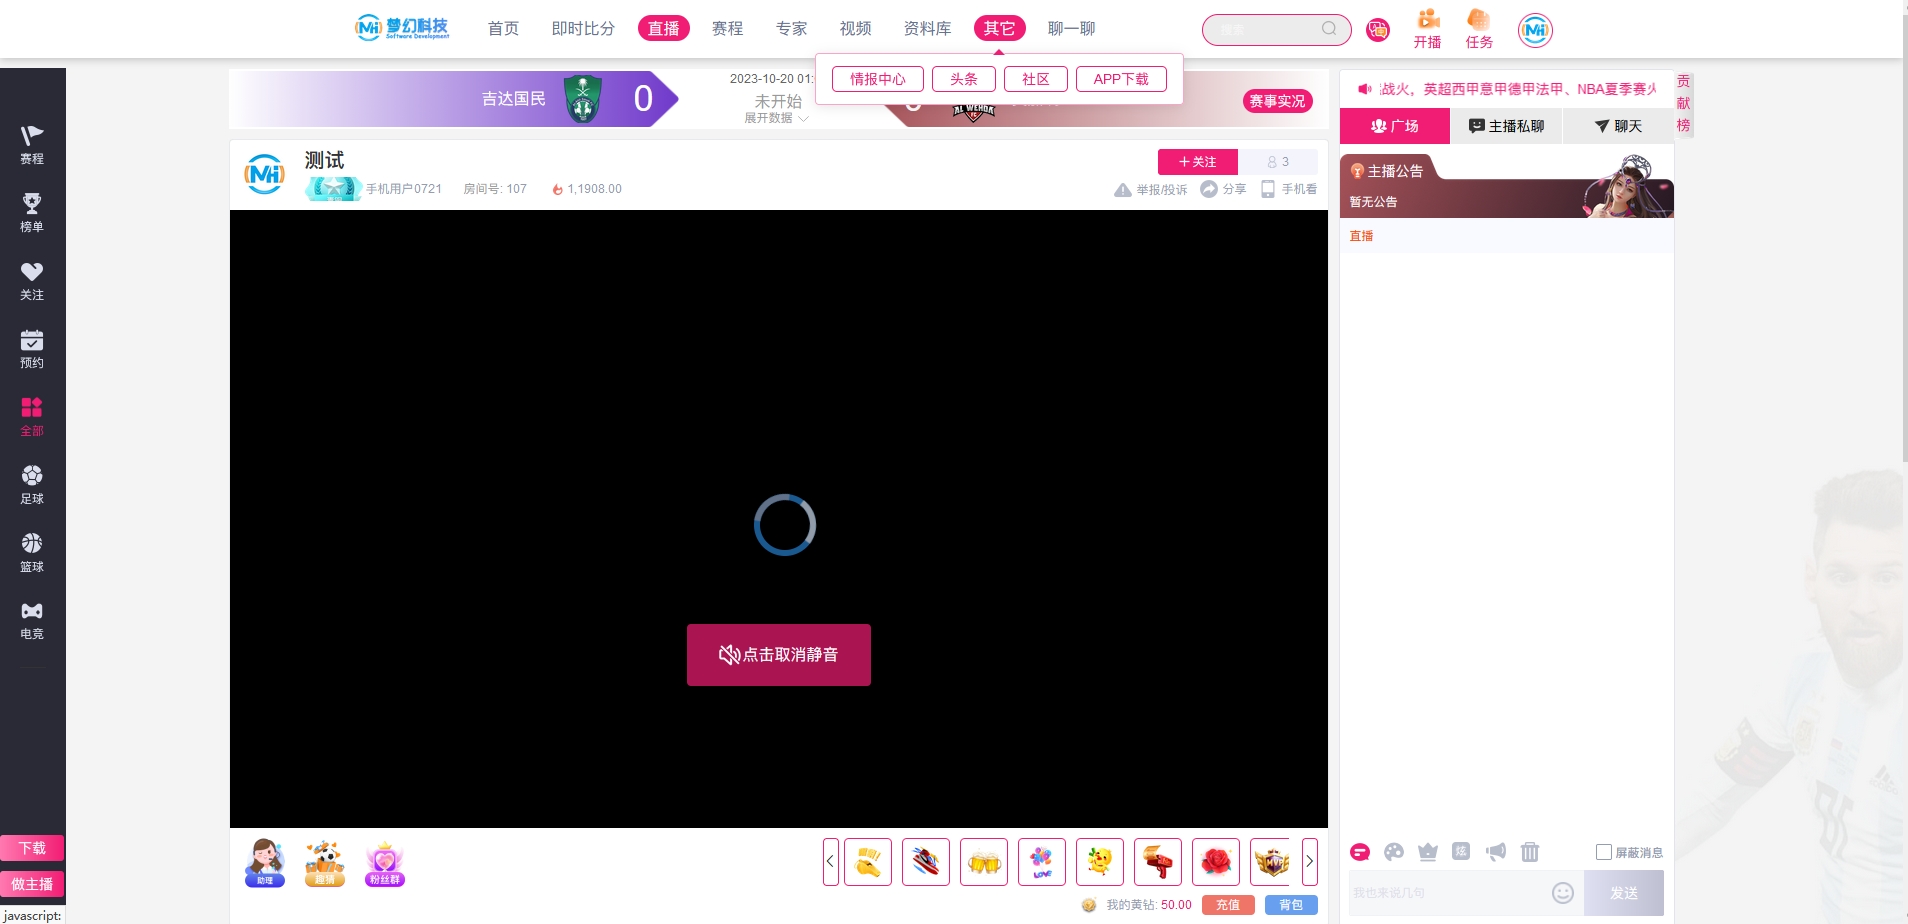Toggle the 关注 follow button
1908x924 pixels.
point(1197,162)
